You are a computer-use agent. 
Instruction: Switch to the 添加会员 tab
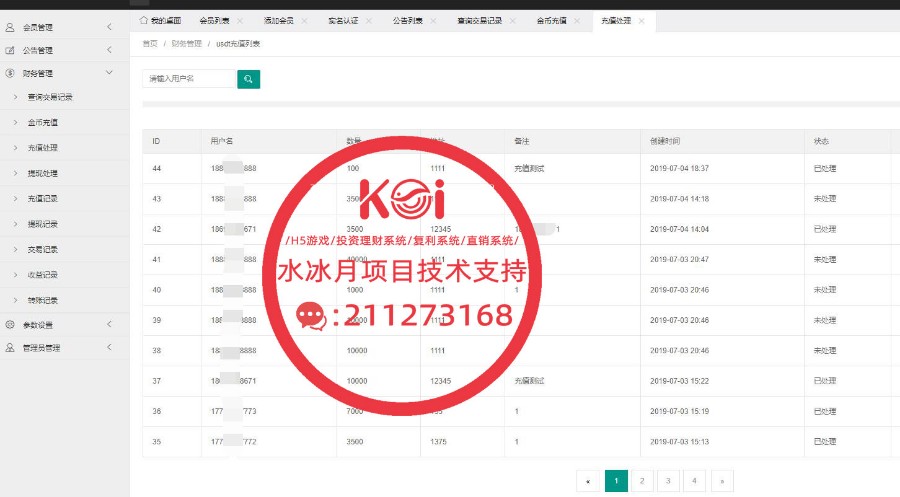tap(278, 21)
